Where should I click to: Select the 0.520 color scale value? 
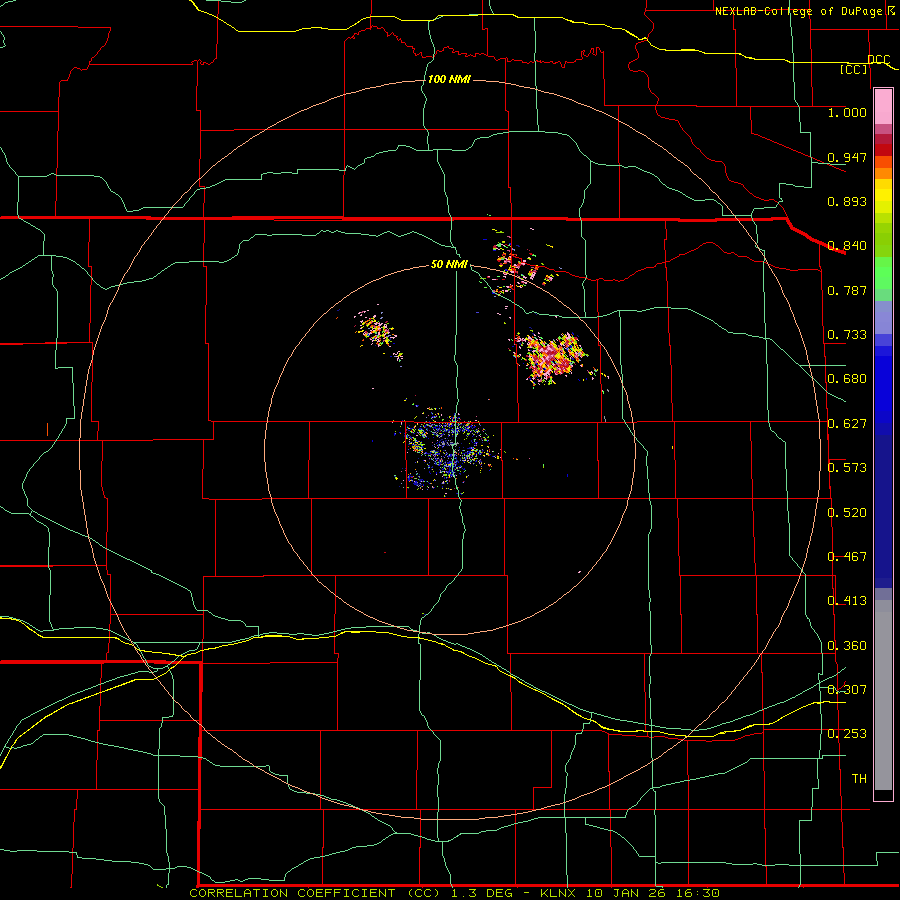(x=847, y=513)
